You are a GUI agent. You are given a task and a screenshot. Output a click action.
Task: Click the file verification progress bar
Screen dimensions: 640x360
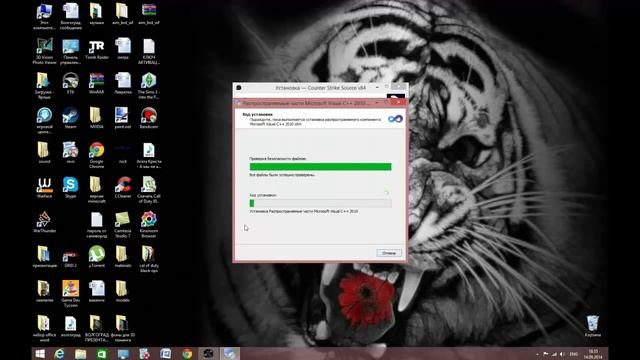pyautogui.click(x=320, y=167)
